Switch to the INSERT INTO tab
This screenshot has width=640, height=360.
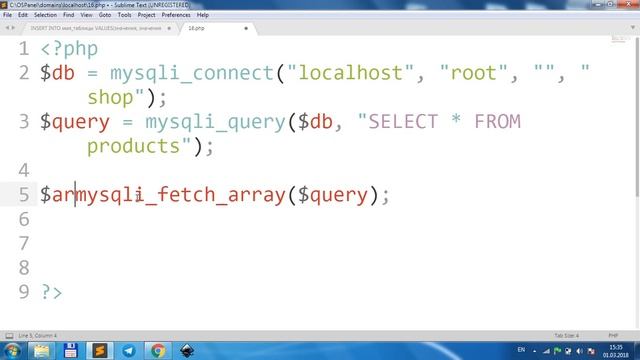click(x=96, y=28)
